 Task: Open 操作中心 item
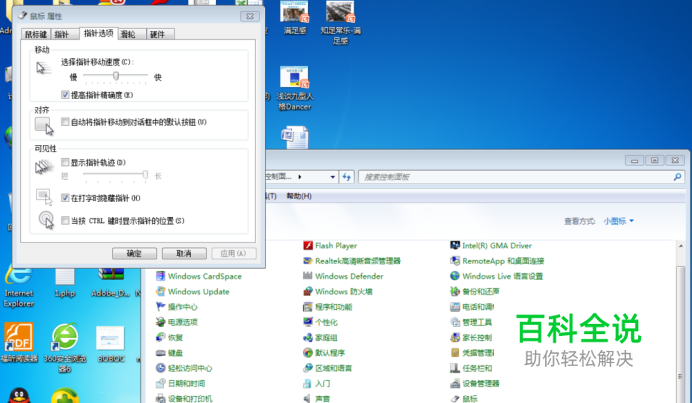pyautogui.click(x=177, y=307)
